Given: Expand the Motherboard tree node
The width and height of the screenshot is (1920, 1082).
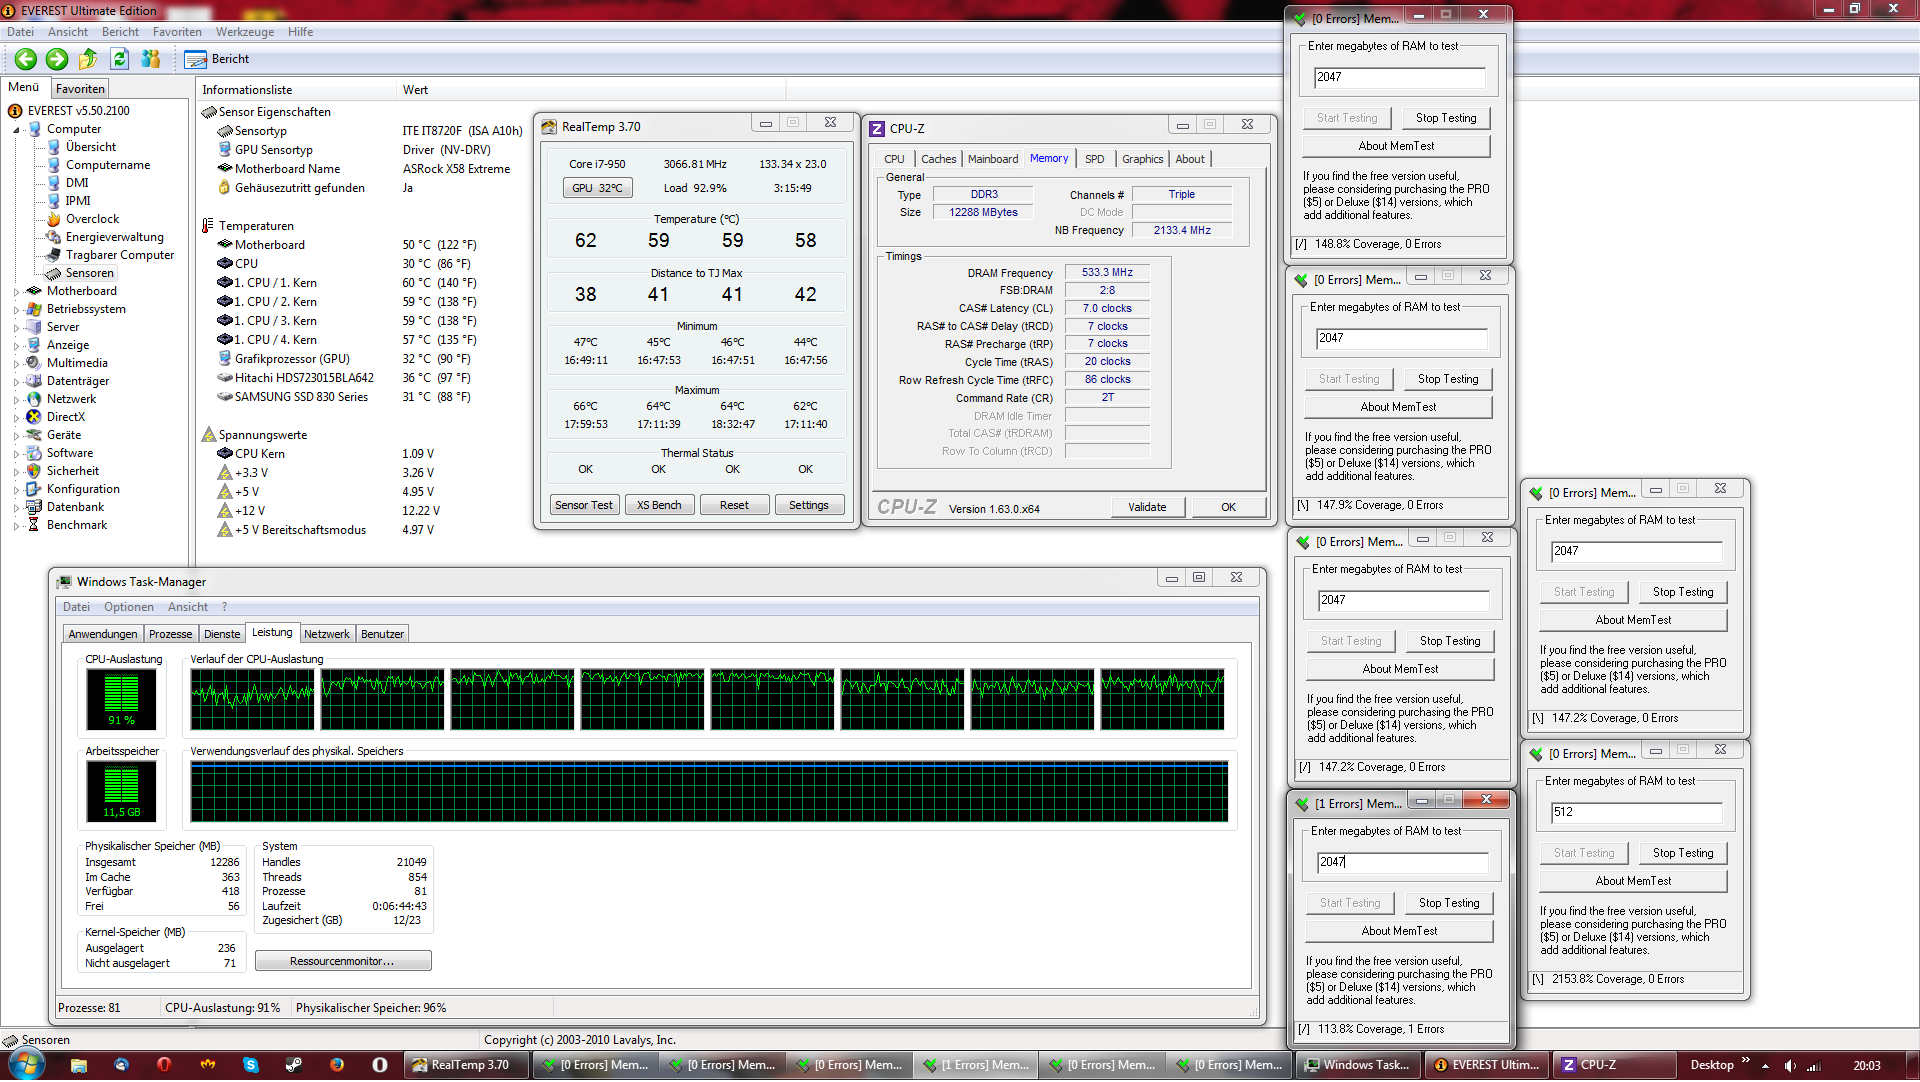Looking at the screenshot, I should click(16, 292).
